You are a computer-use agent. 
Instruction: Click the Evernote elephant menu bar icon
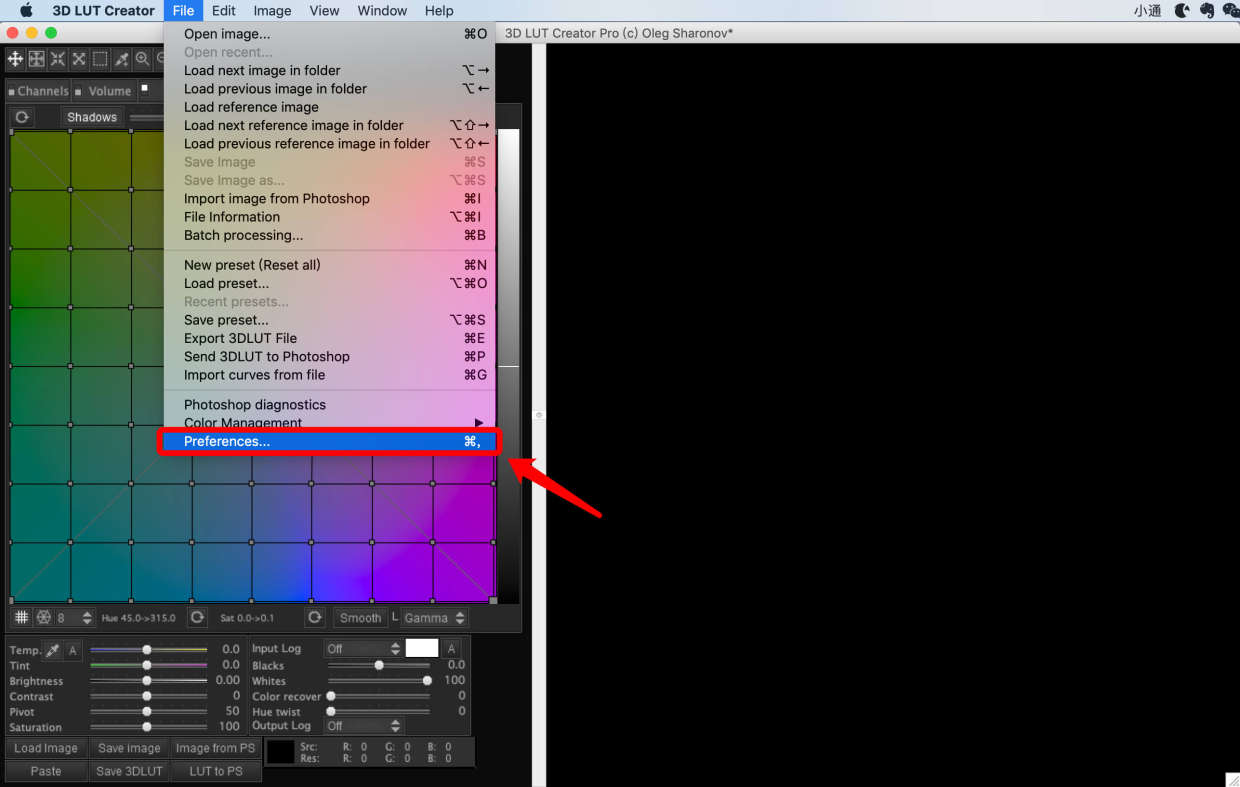1207,11
